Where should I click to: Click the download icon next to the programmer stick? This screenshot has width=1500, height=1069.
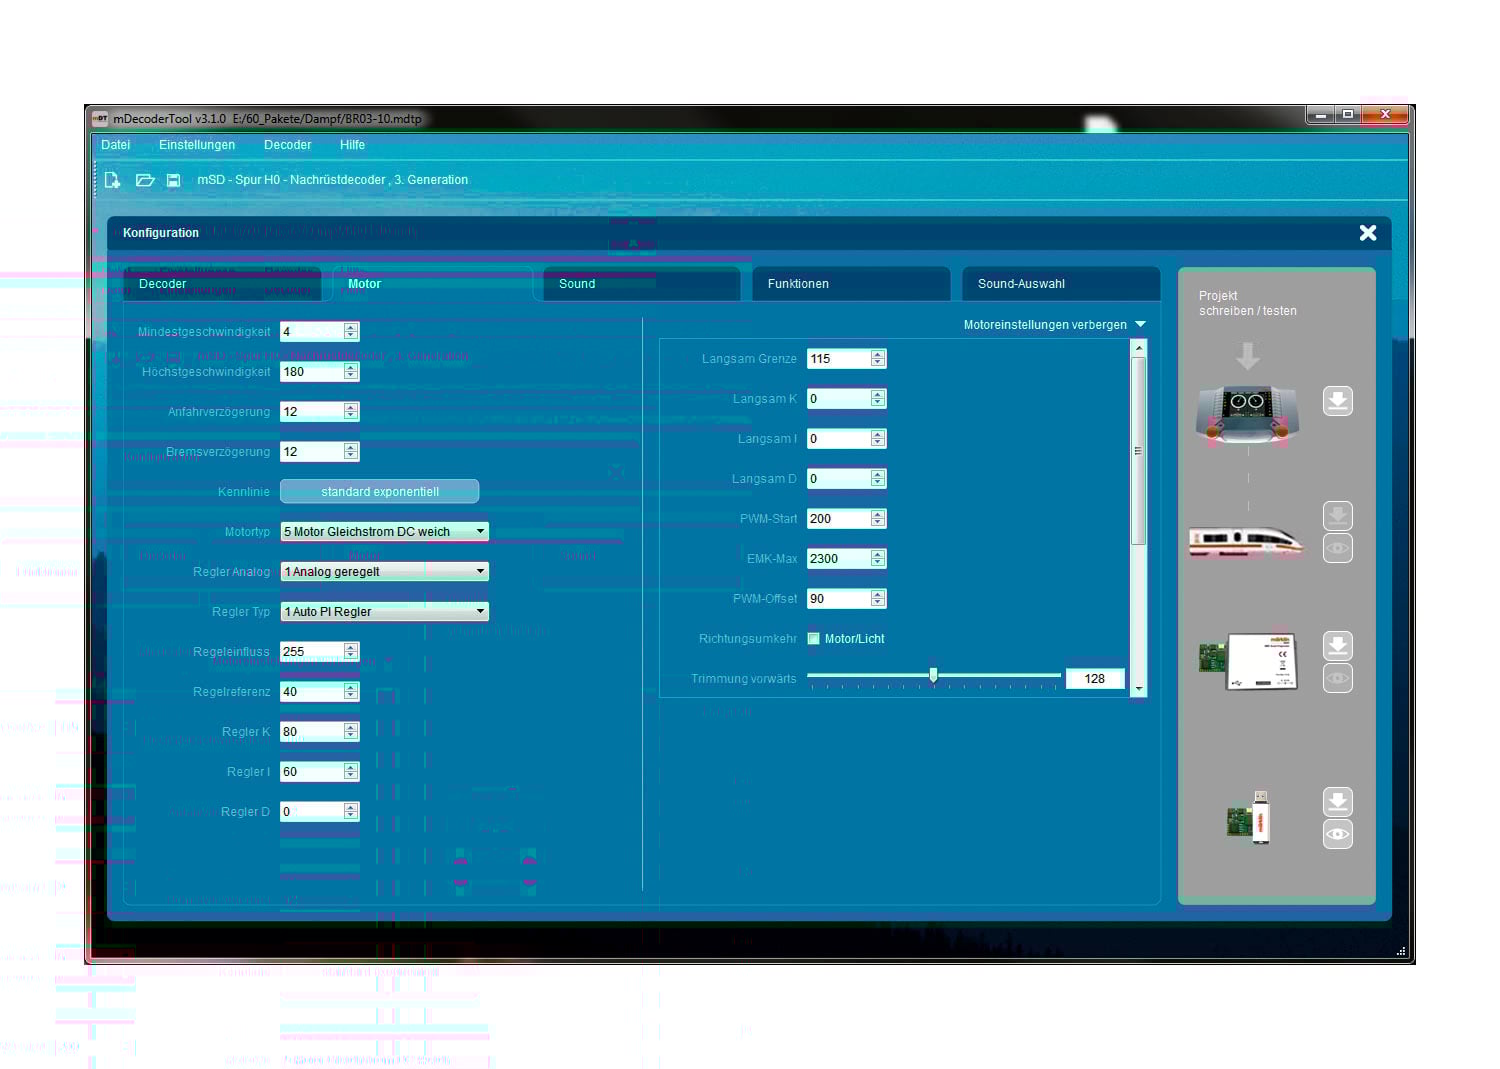1338,801
